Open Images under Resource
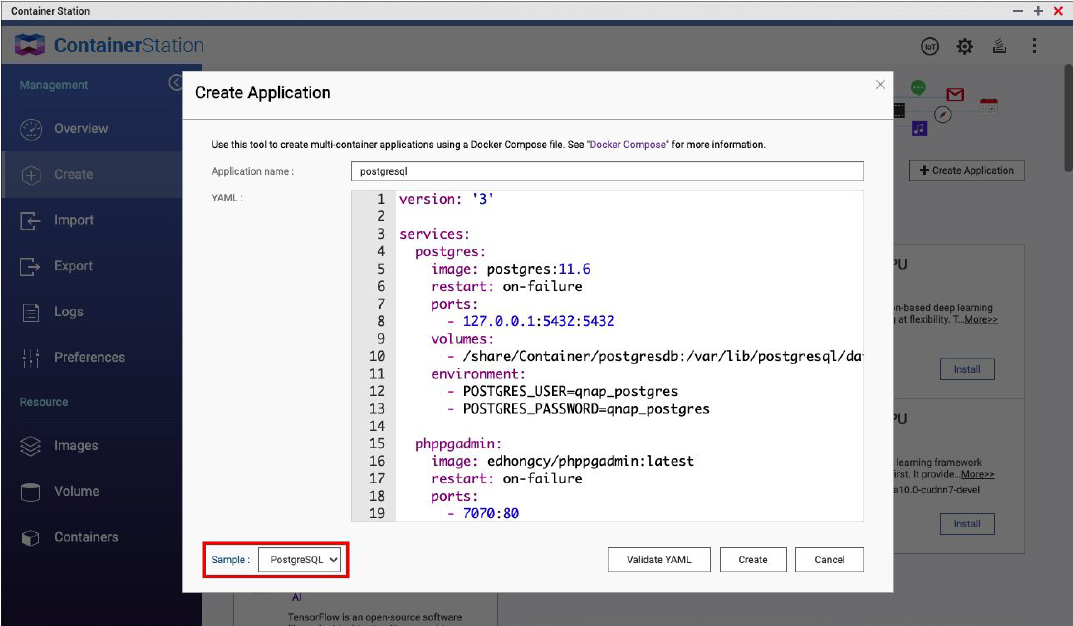 tap(76, 446)
